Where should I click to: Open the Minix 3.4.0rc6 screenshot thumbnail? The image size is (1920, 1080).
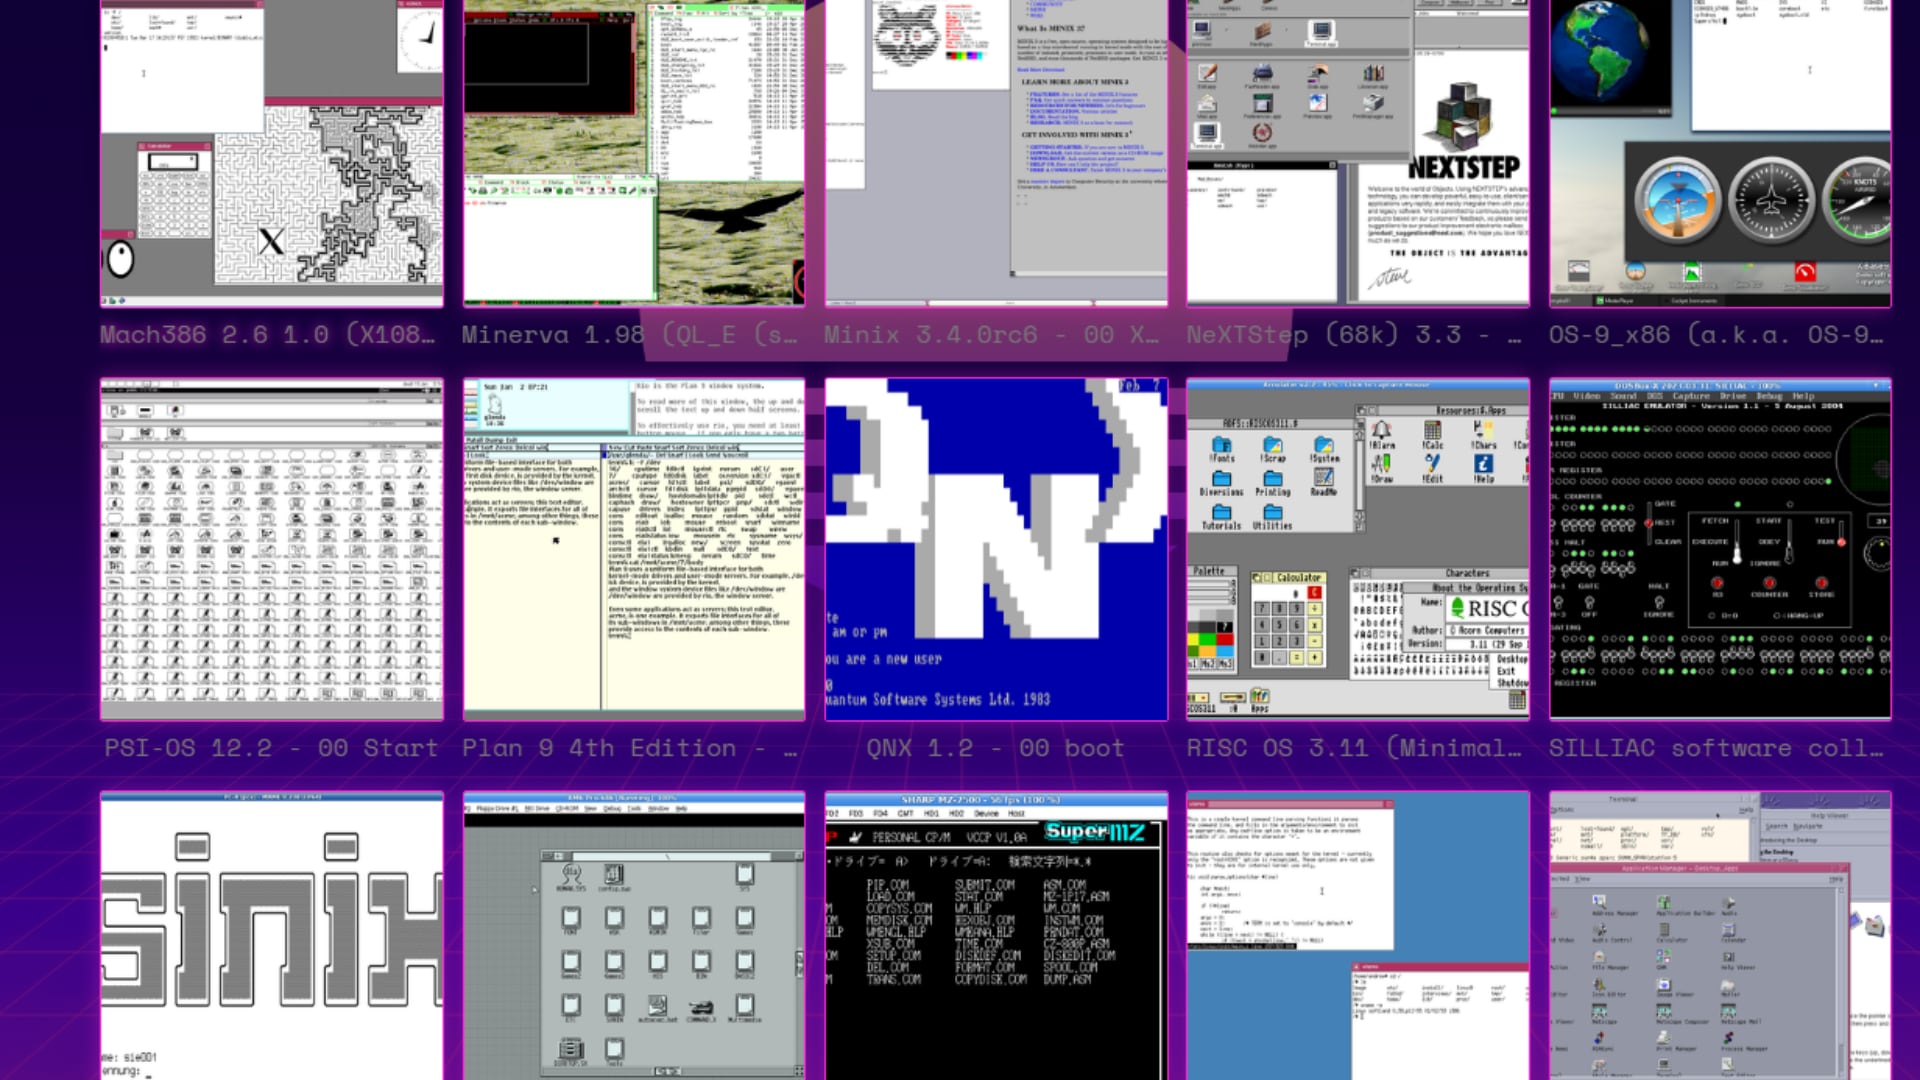[x=996, y=152]
